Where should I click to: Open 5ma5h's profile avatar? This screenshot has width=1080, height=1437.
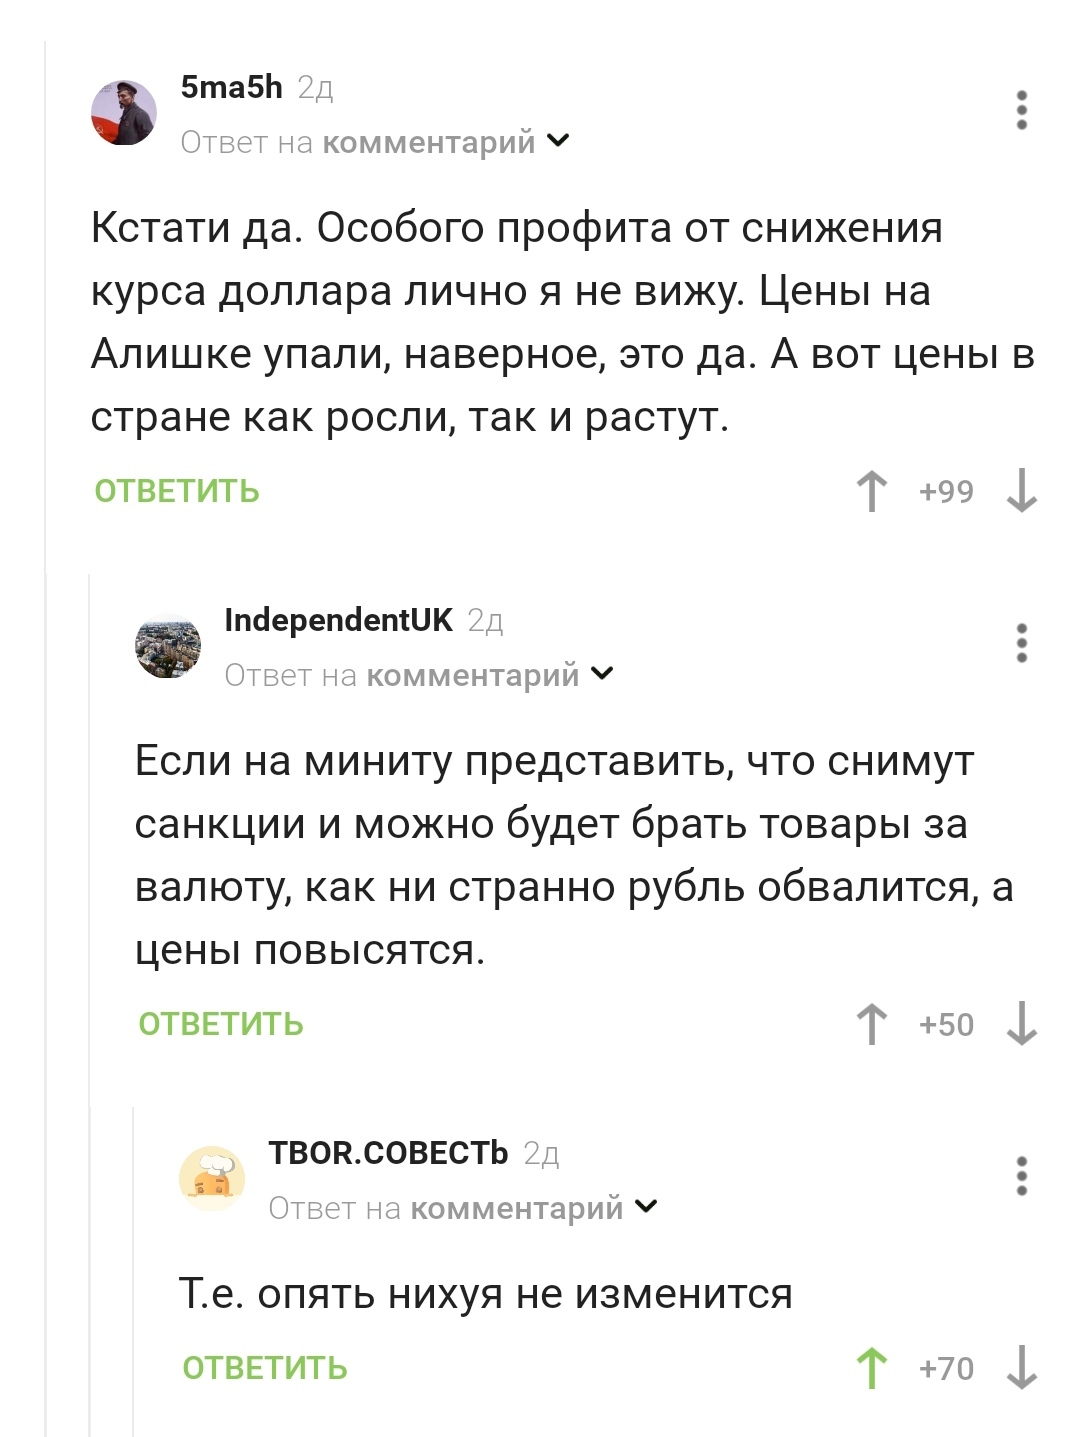tap(124, 113)
